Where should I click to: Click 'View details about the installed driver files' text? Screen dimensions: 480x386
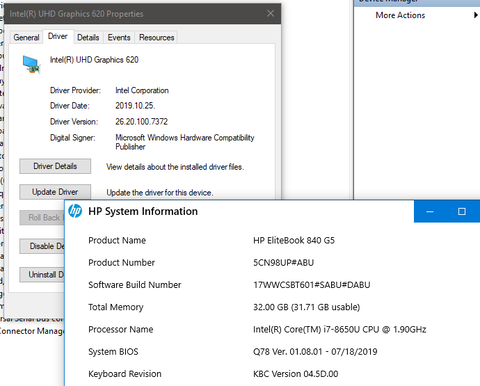(175, 167)
